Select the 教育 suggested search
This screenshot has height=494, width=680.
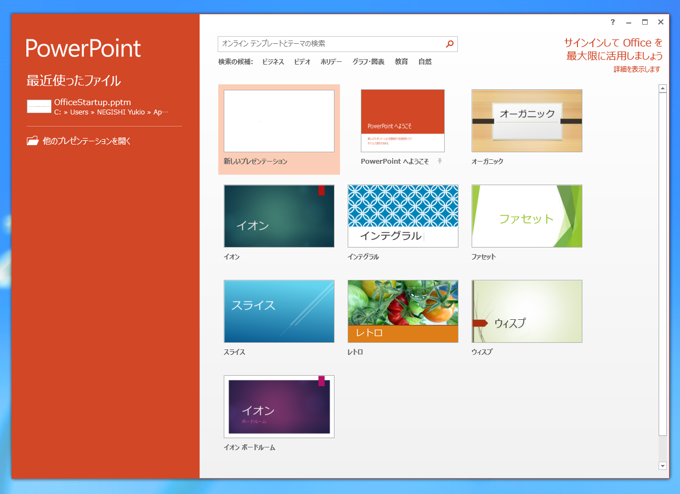[x=401, y=62]
